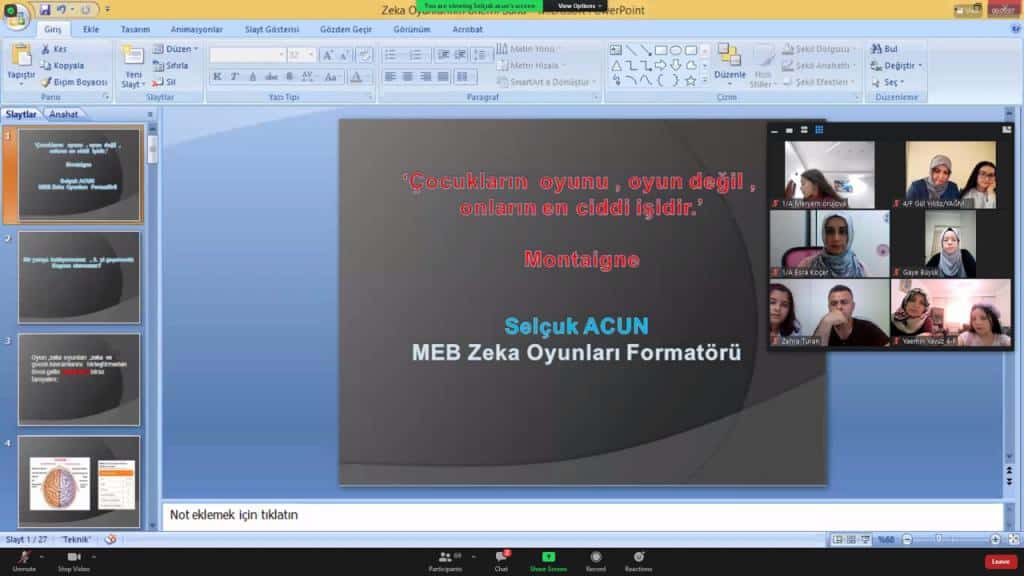
Task: Adjust the zoom slider handle
Action: (x=938, y=539)
